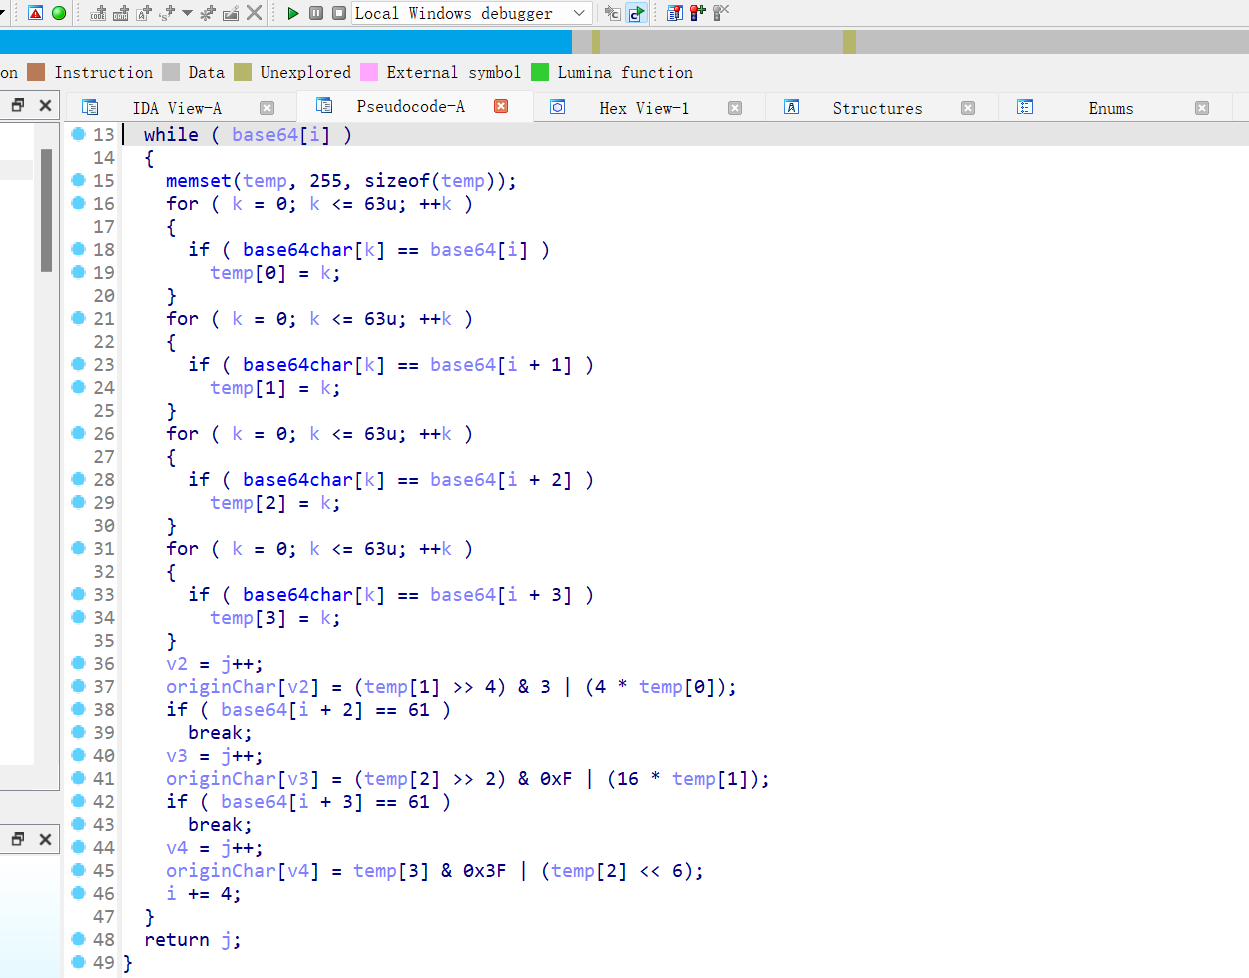Viewport: 1249px width, 978px height.
Task: Click the olive Unexplored legend swatch
Action: coord(243,72)
